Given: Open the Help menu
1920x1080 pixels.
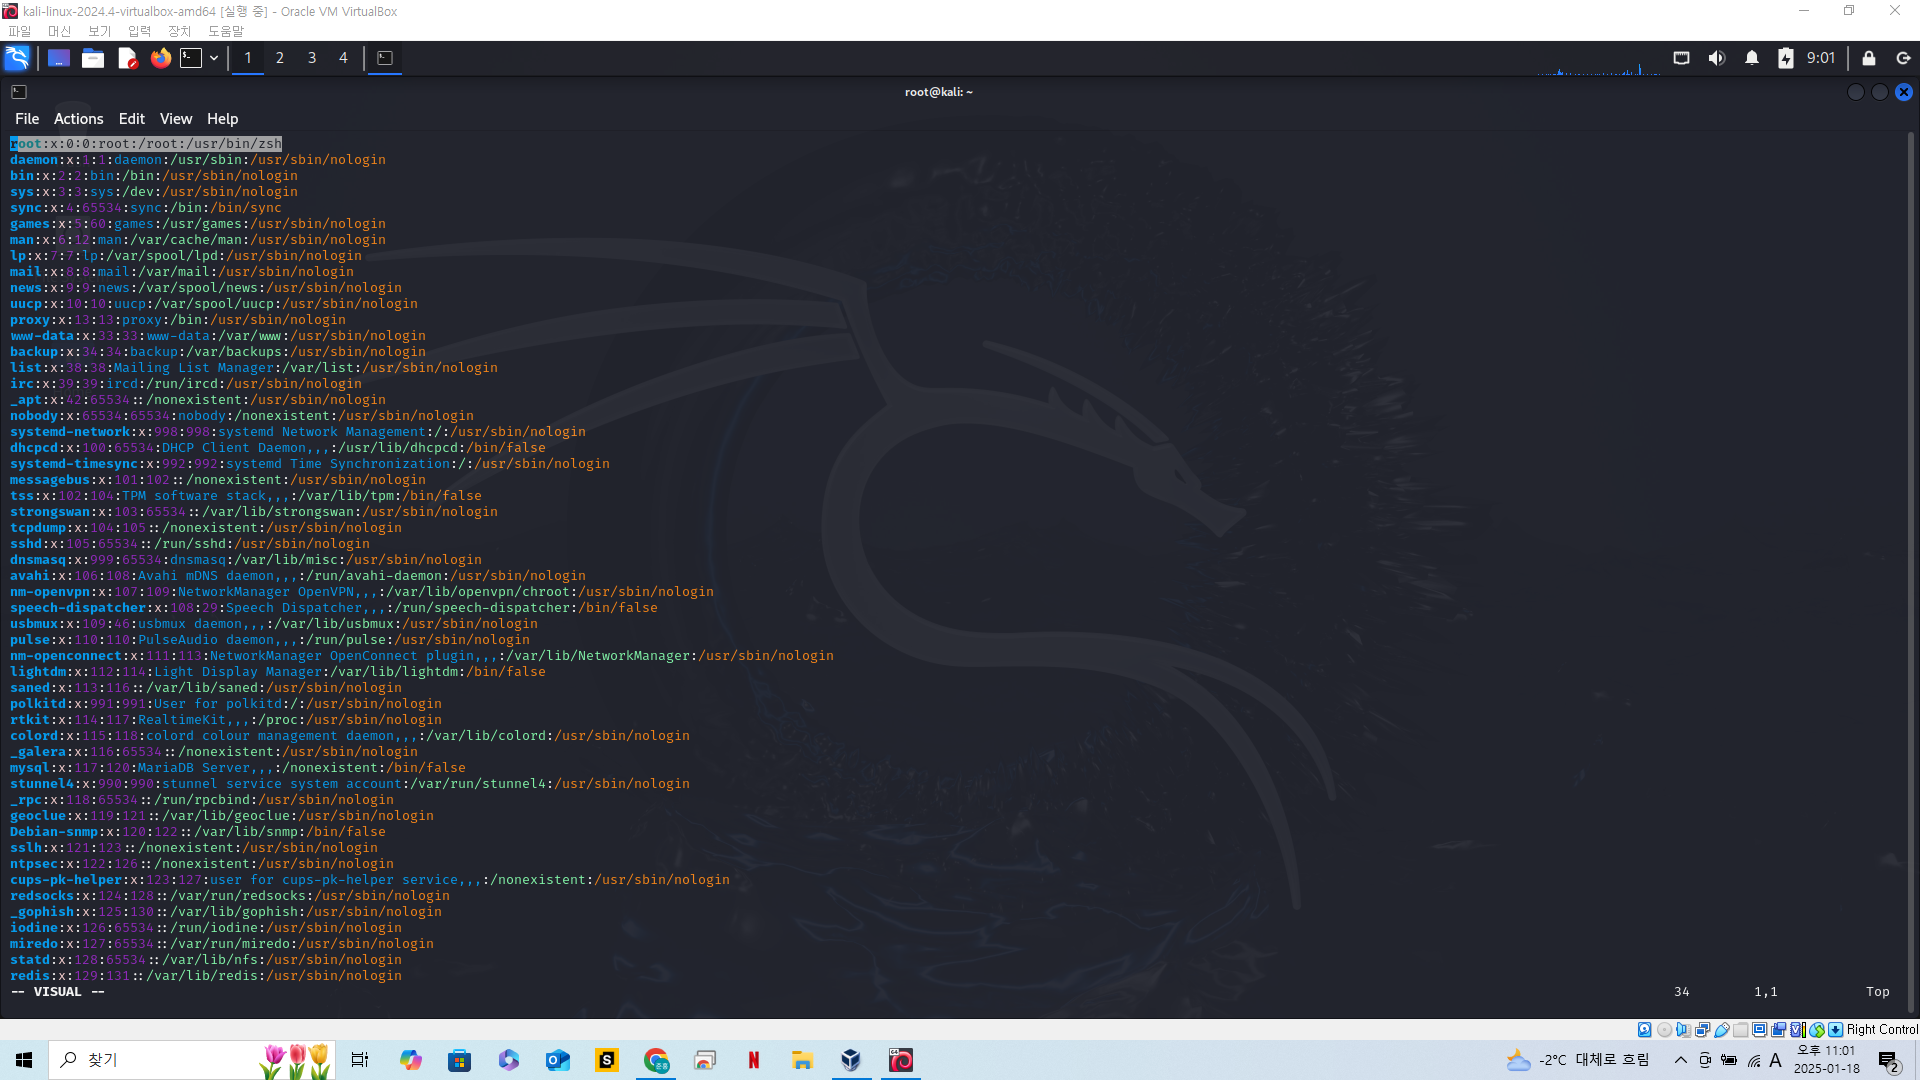Looking at the screenshot, I should [222, 118].
